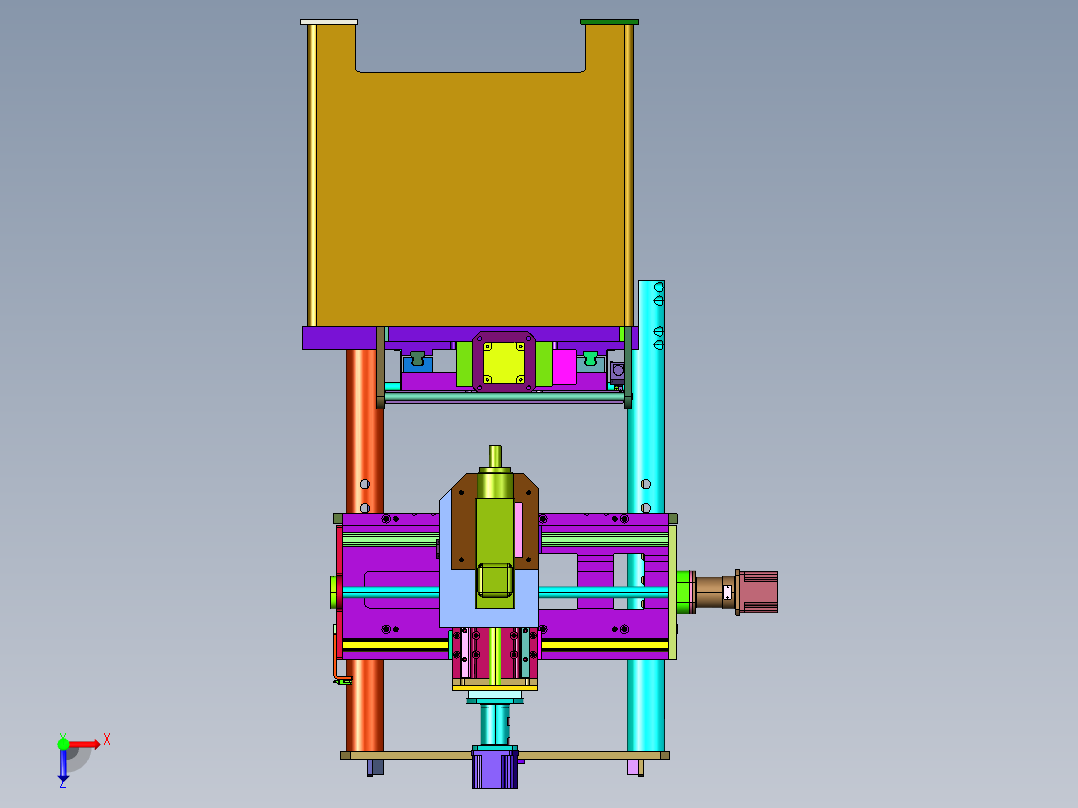The height and width of the screenshot is (808, 1078).
Task: Select the red servo motor on right side
Action: tap(757, 592)
